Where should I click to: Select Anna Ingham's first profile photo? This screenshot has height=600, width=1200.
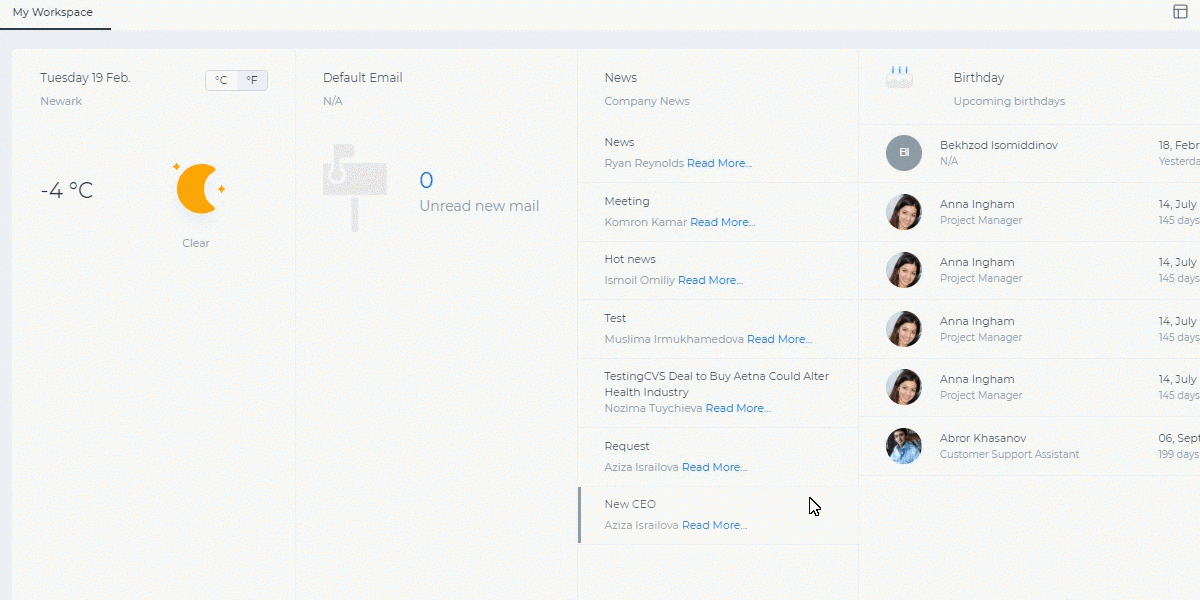904,212
